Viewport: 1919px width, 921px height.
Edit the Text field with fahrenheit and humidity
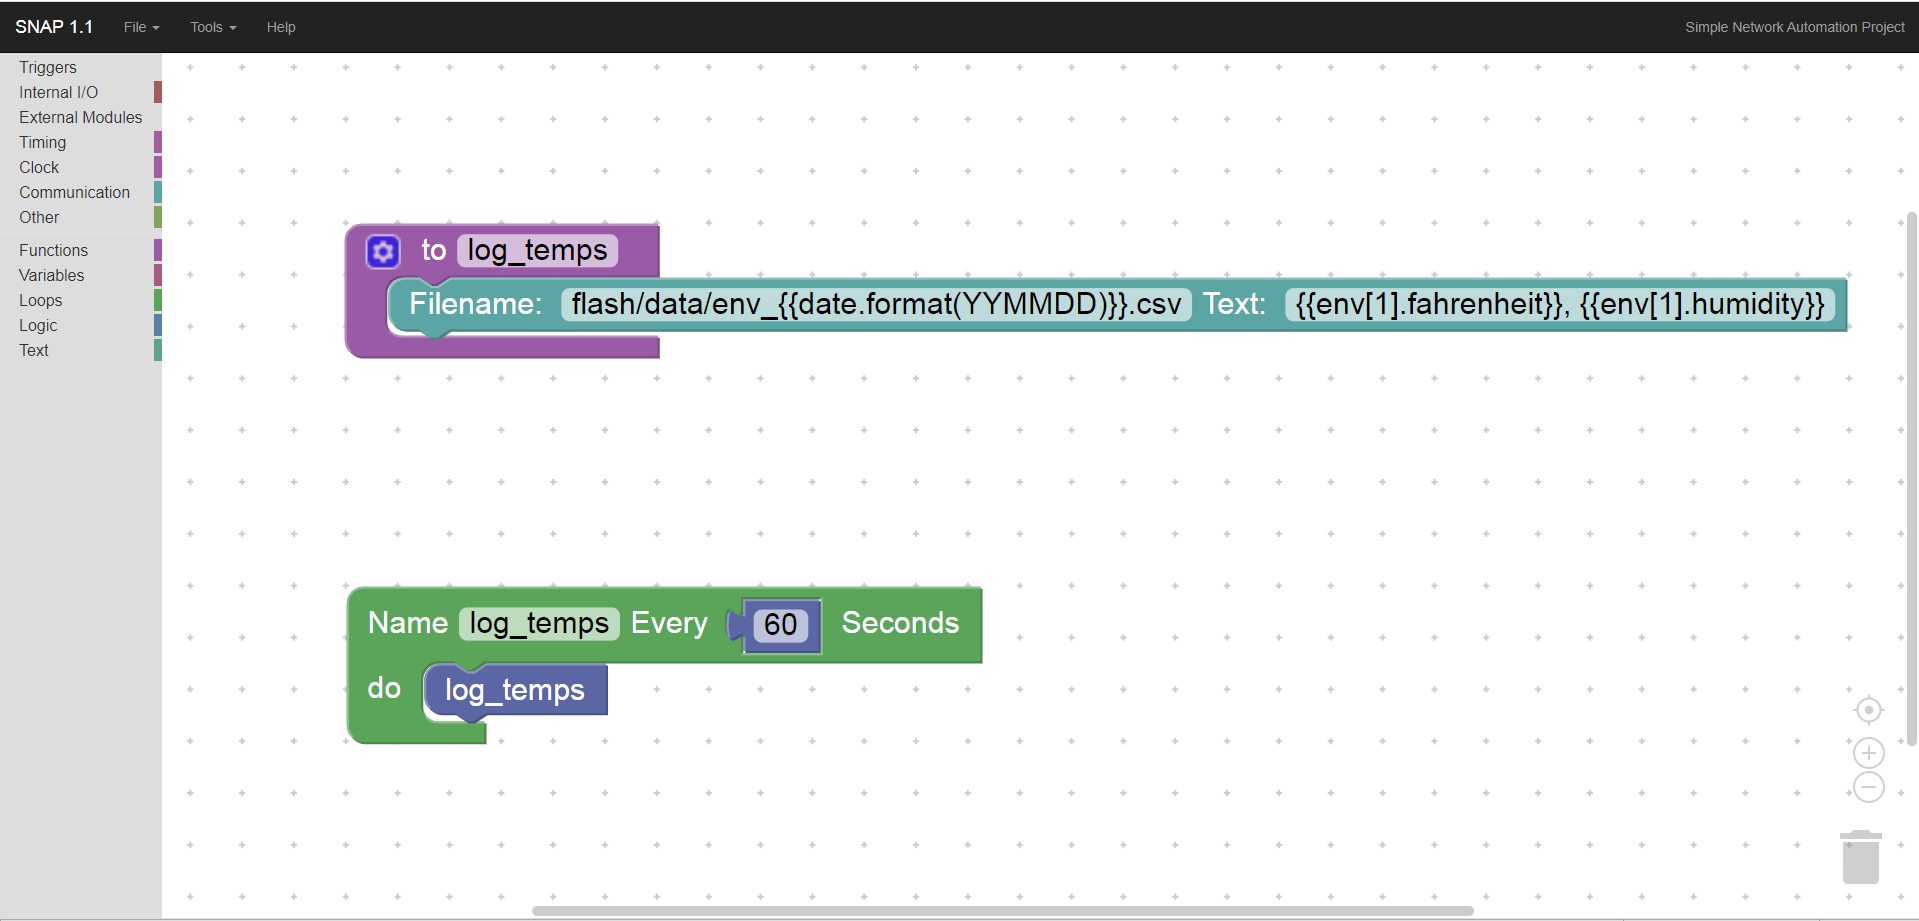pyautogui.click(x=1560, y=304)
